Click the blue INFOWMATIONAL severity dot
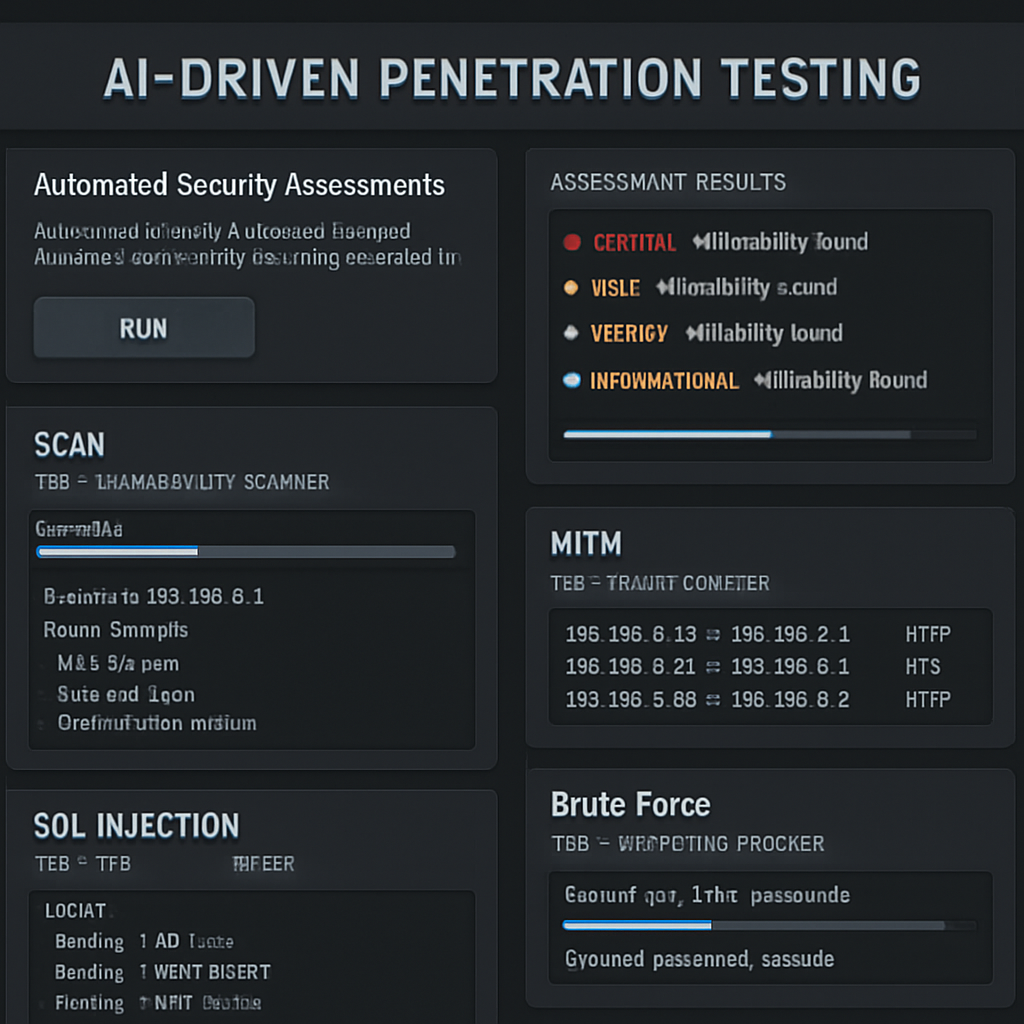The width and height of the screenshot is (1024, 1024). pyautogui.click(x=571, y=380)
